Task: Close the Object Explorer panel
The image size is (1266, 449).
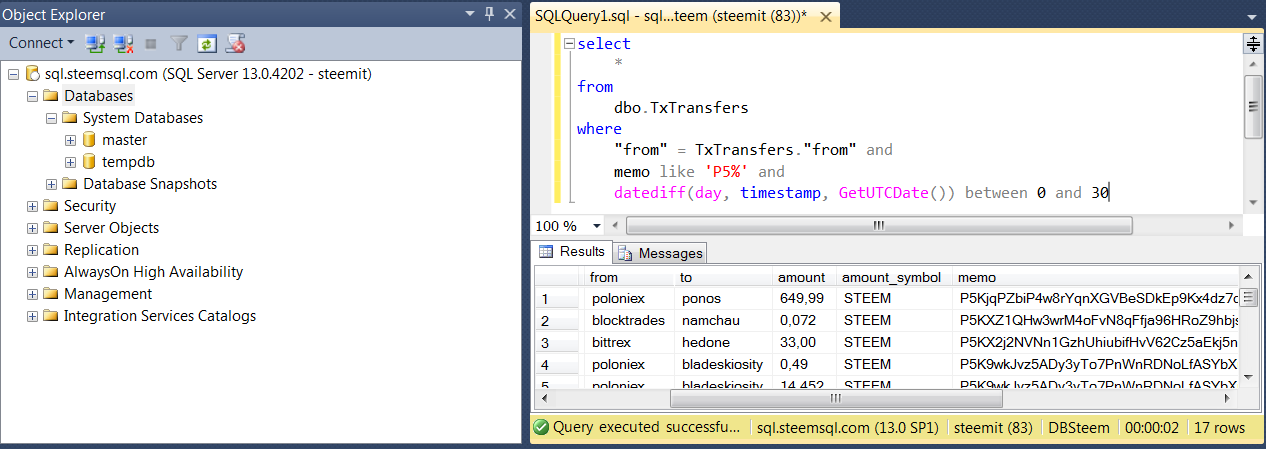Action: (508, 14)
